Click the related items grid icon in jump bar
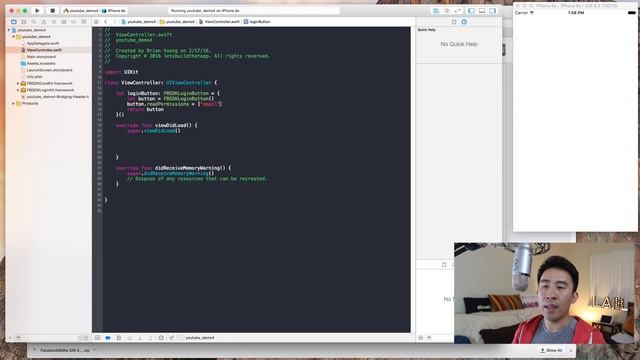This screenshot has height=360, width=640. (96, 22)
